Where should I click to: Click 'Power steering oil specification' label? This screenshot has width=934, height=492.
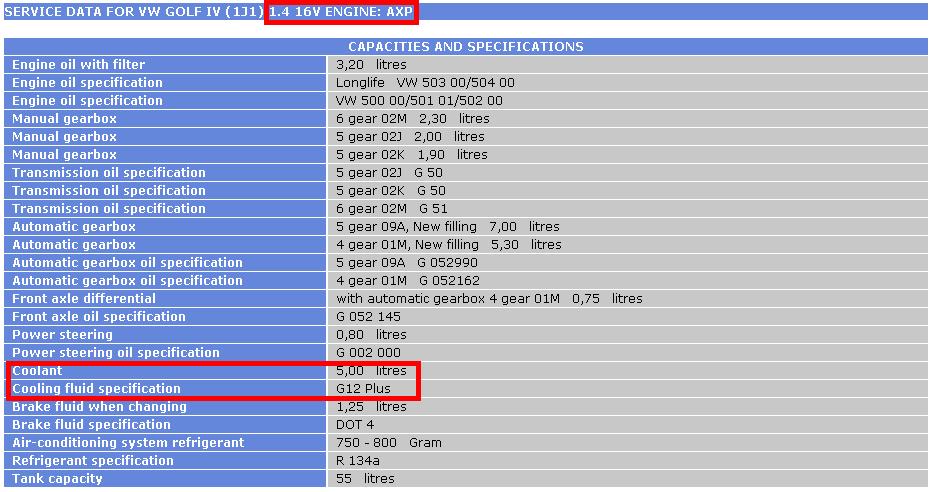[x=116, y=353]
